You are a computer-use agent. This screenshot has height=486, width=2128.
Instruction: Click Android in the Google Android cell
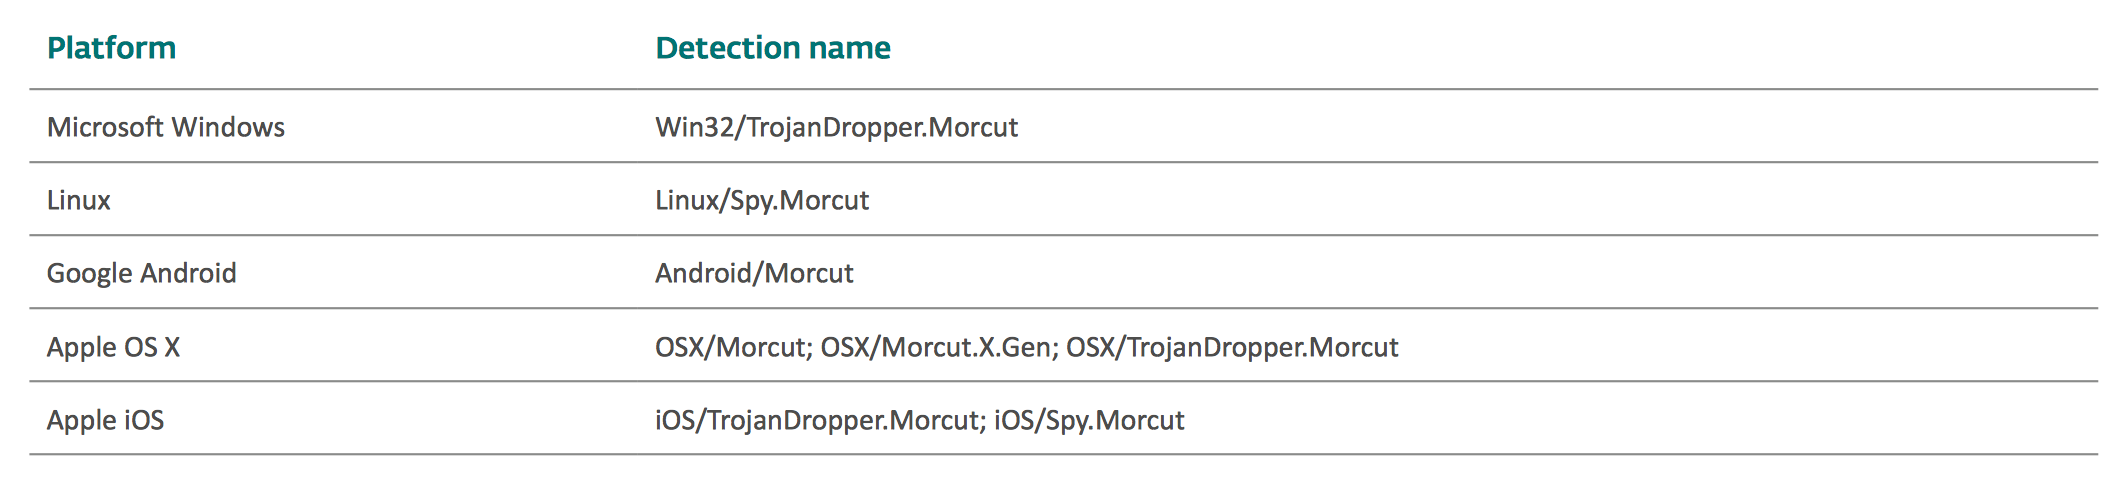[189, 273]
